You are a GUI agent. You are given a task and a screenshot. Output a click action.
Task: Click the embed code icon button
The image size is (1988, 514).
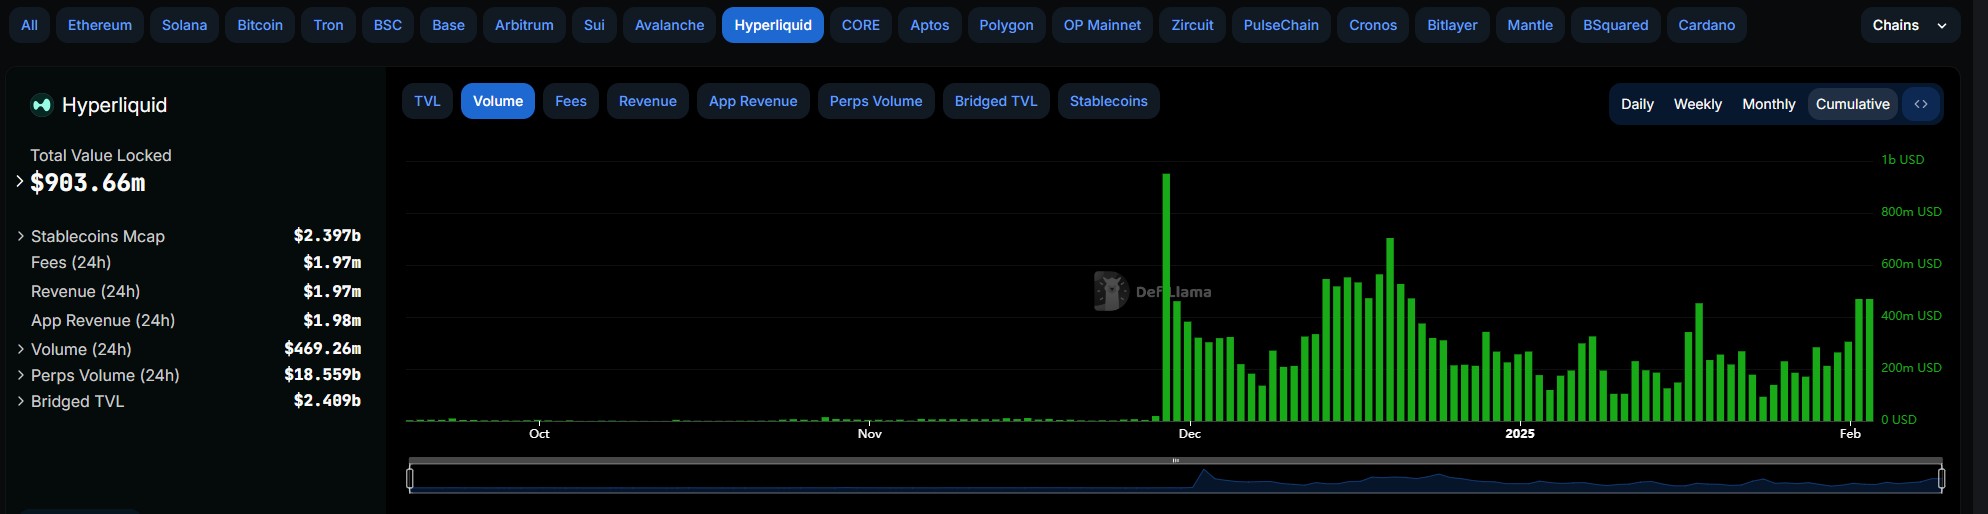(1921, 104)
